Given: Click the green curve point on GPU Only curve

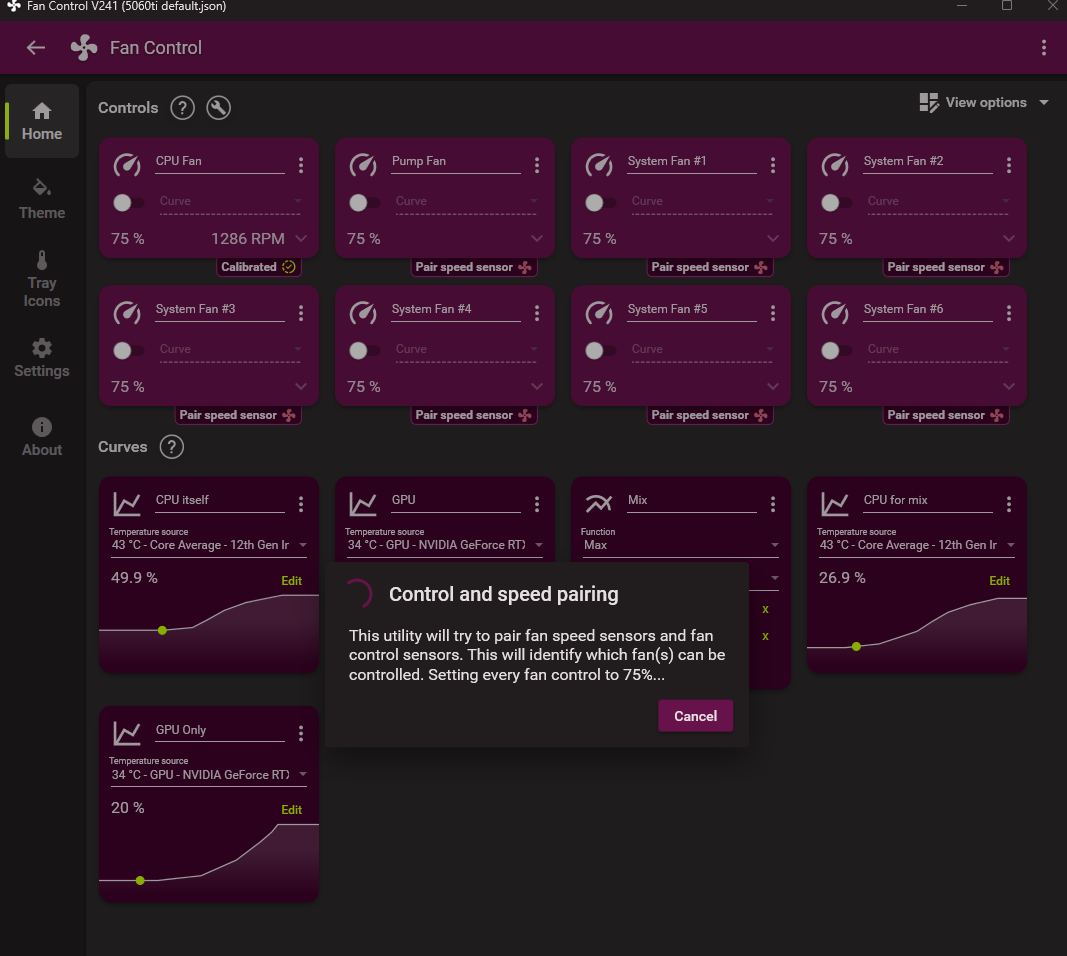Looking at the screenshot, I should [140, 881].
